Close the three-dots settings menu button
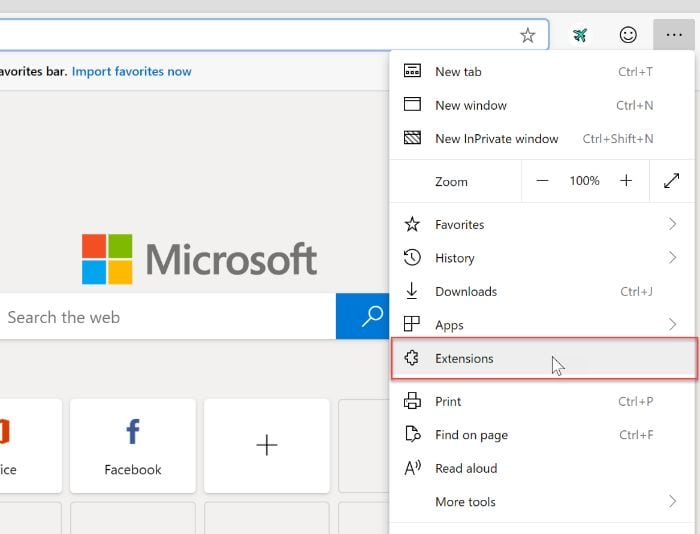The image size is (700, 534). [674, 35]
